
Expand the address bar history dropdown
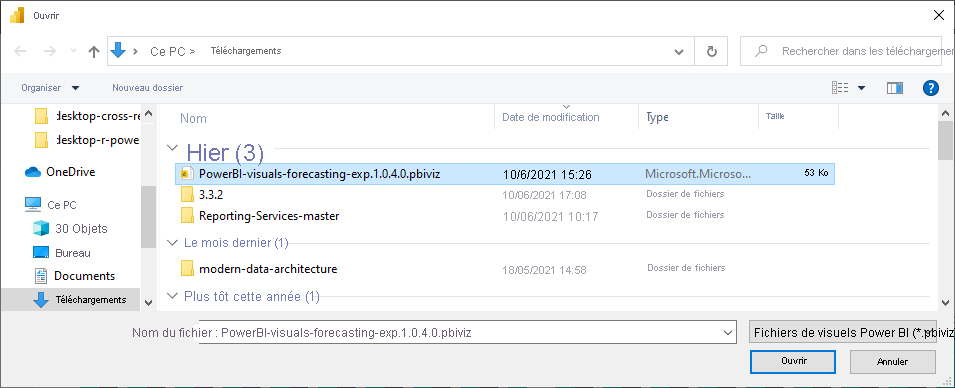[x=679, y=52]
